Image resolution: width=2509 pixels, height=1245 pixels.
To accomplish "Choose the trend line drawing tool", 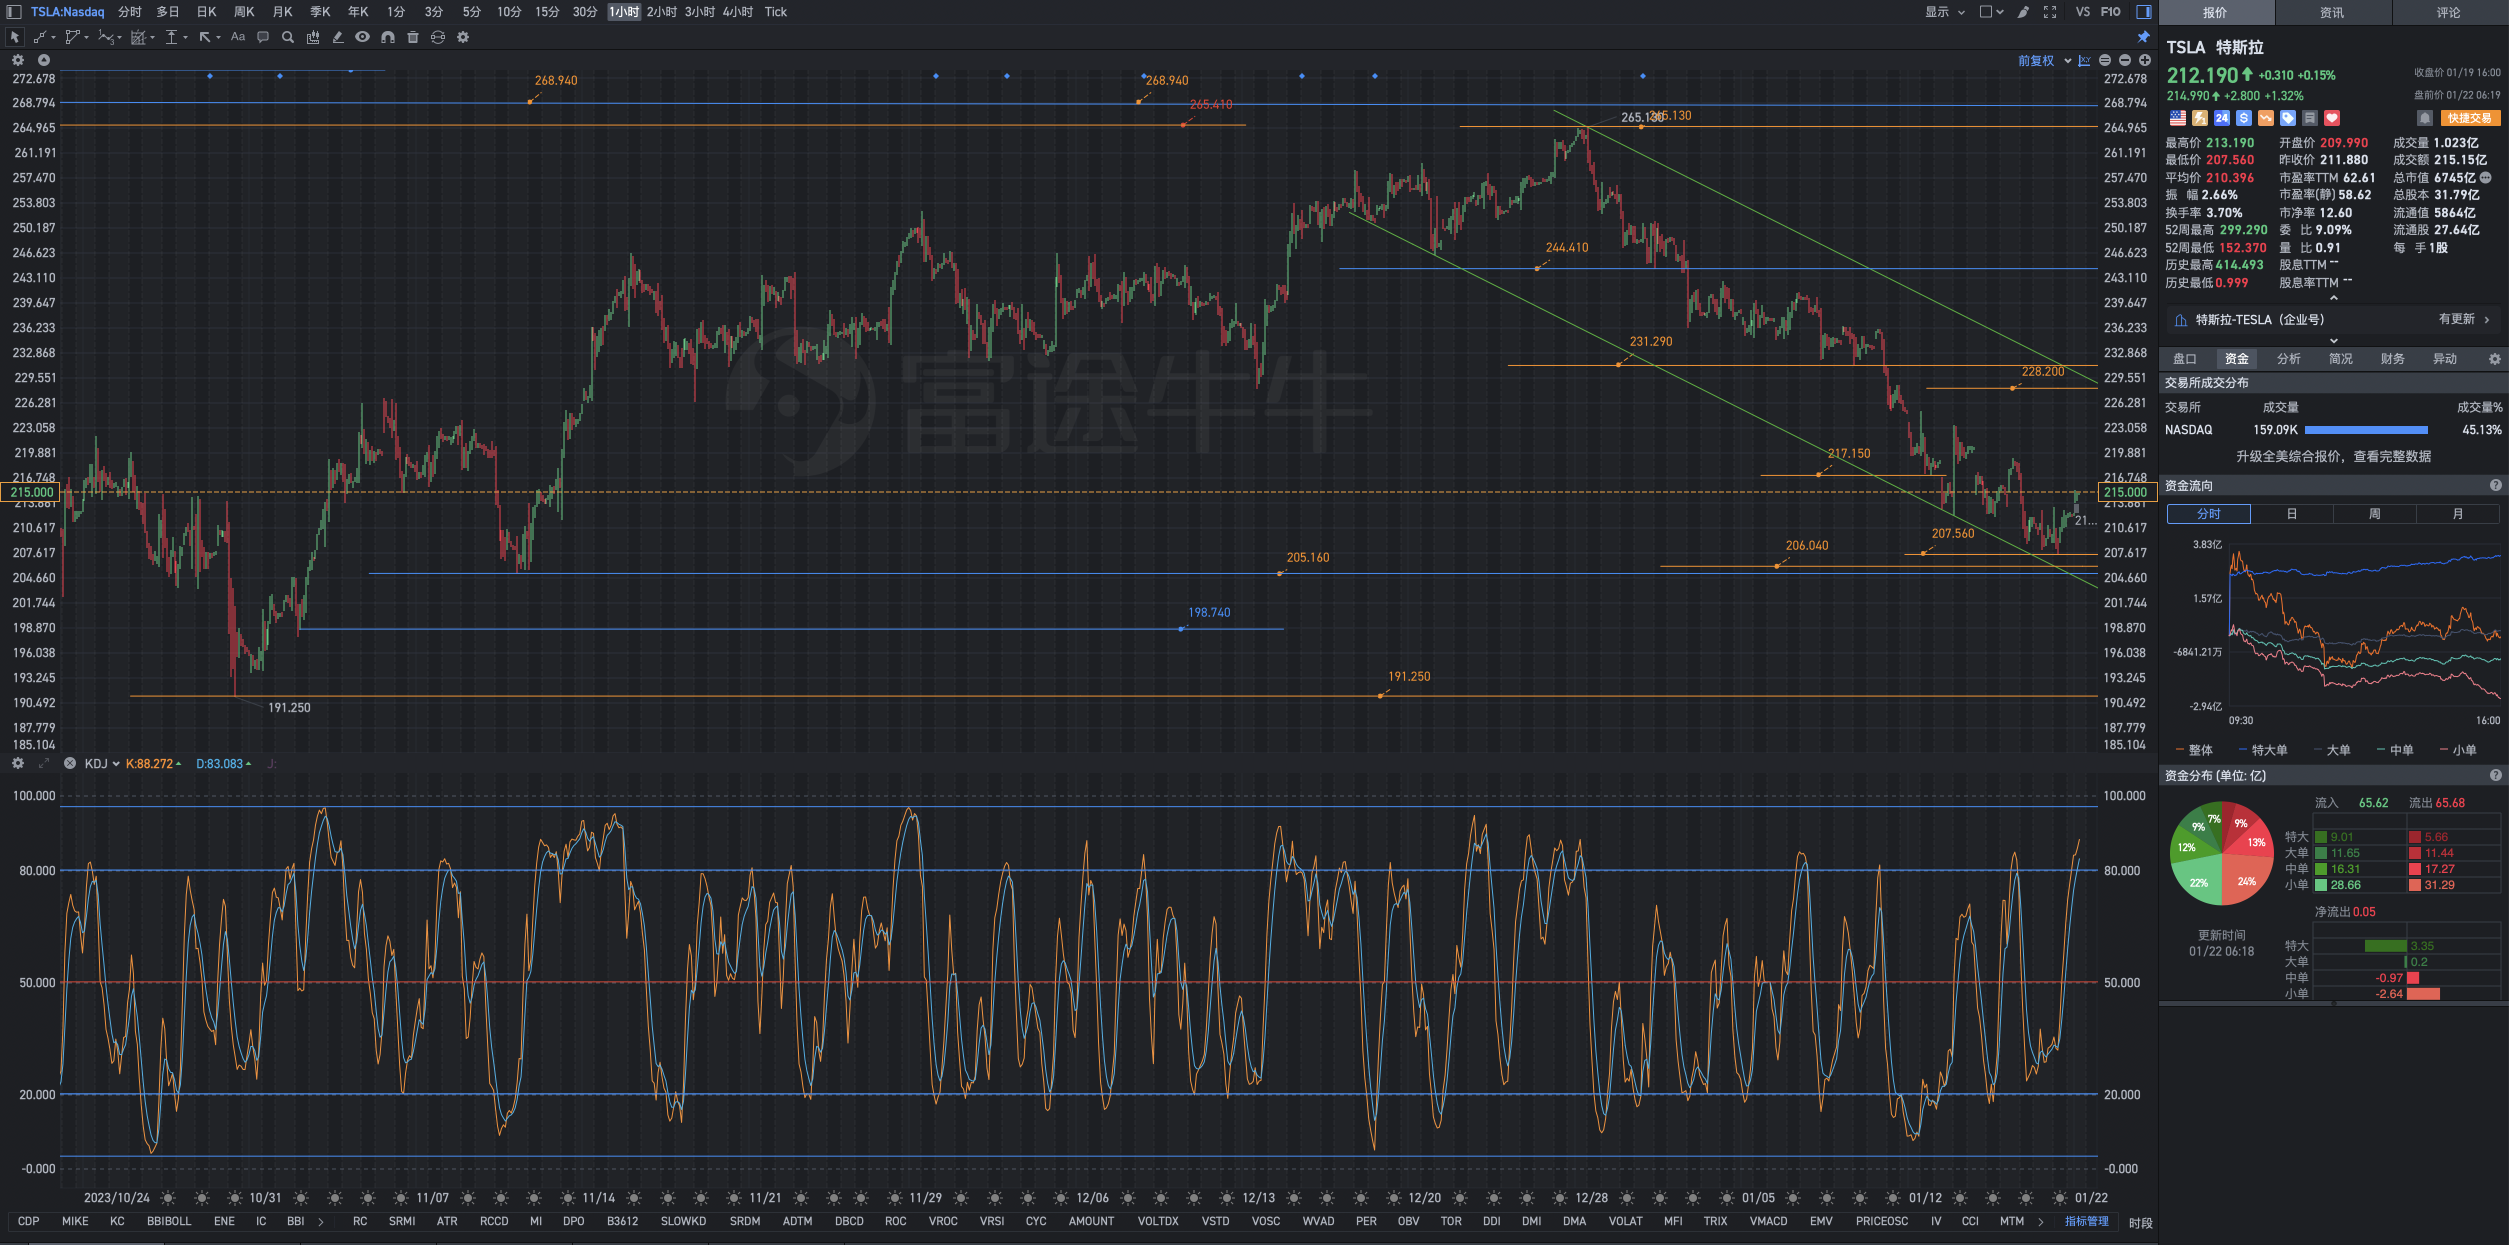I will click(40, 37).
